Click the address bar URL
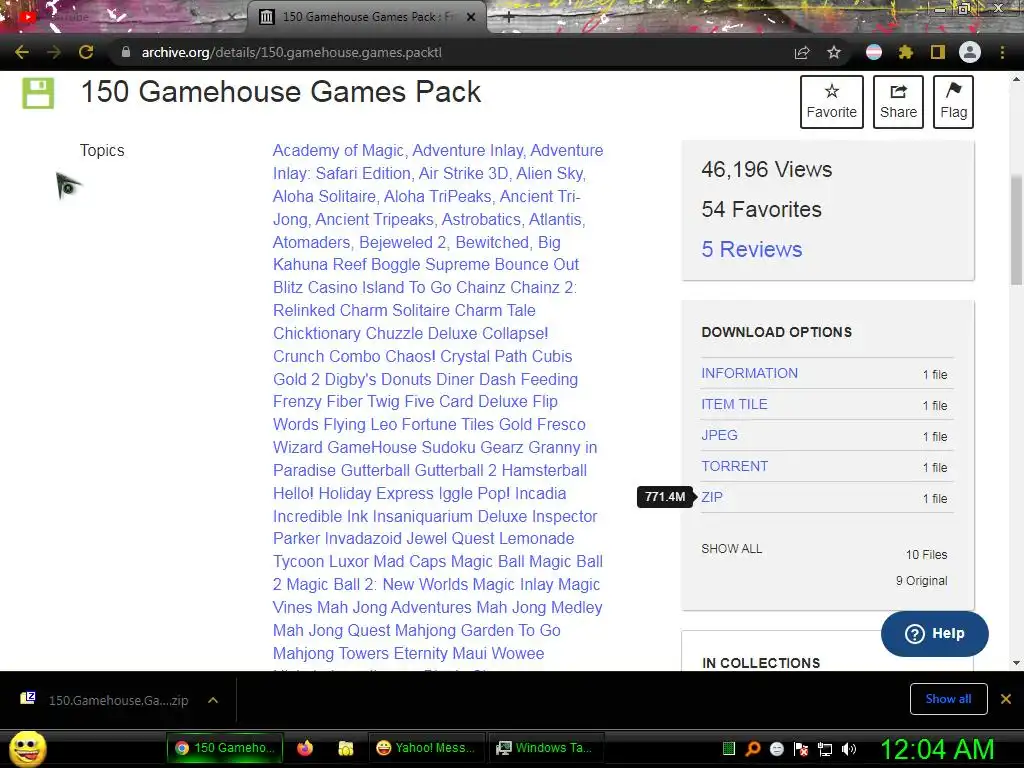 (291, 52)
